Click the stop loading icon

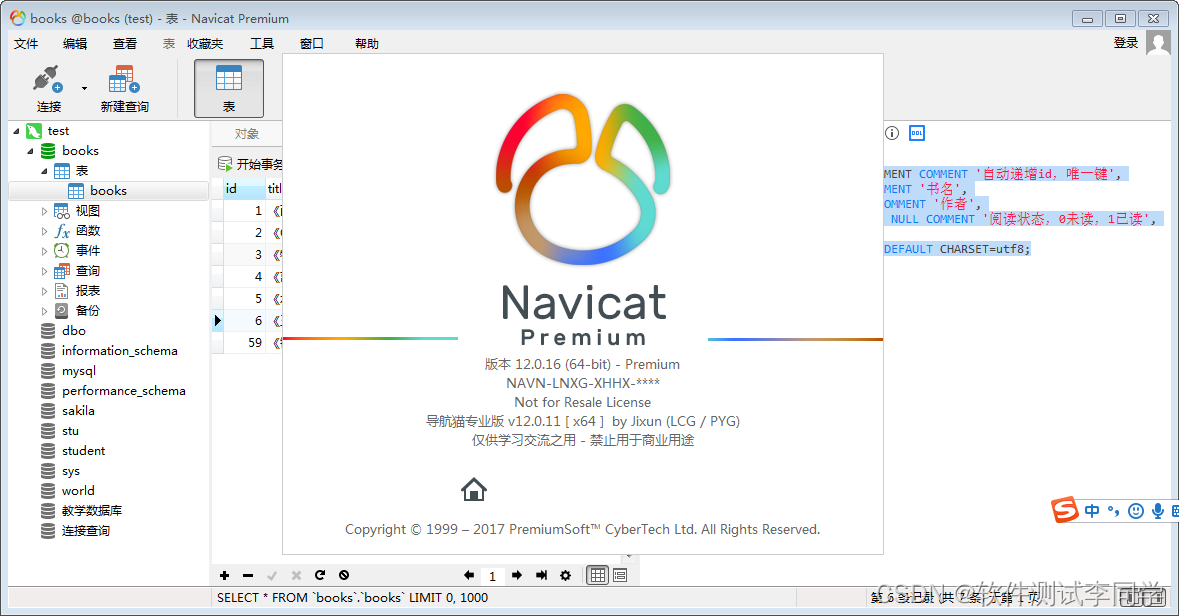[x=344, y=575]
